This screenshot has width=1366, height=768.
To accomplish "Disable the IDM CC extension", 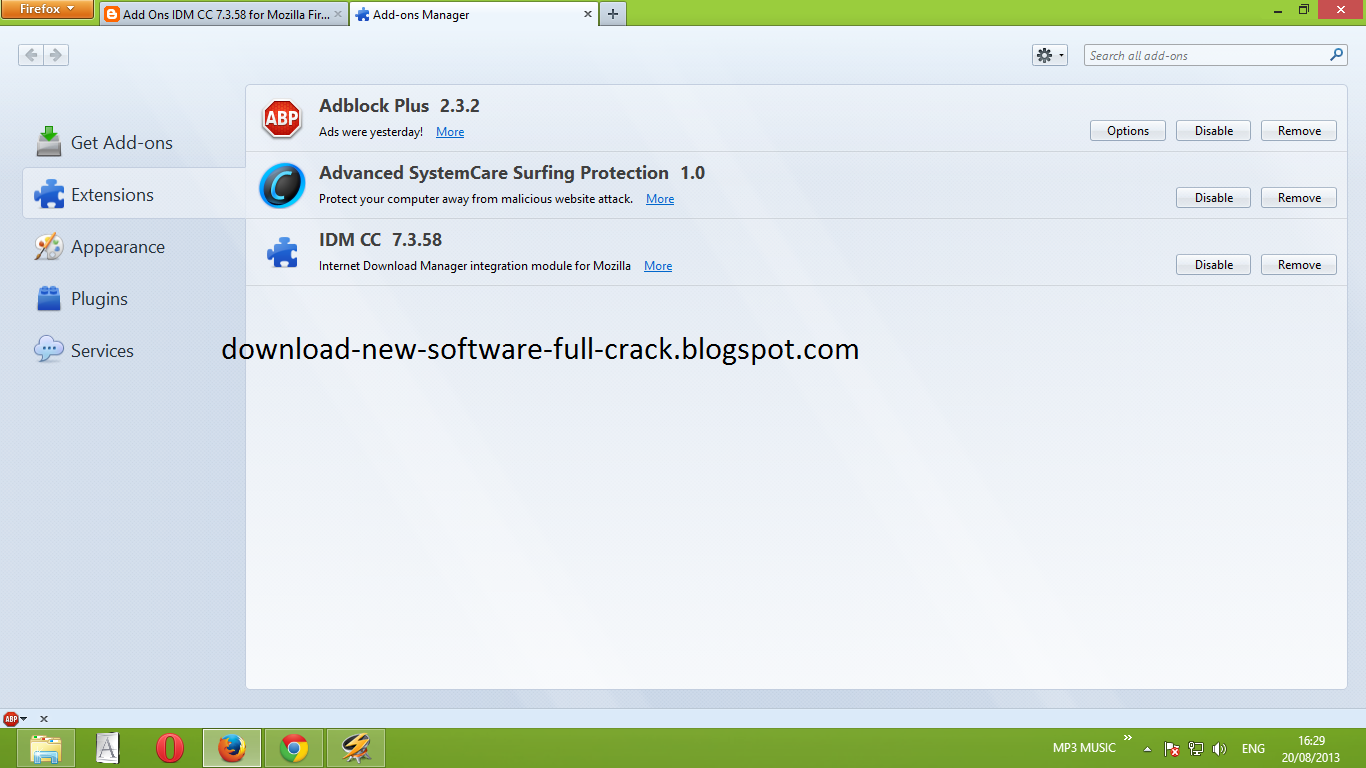I will click(1214, 265).
